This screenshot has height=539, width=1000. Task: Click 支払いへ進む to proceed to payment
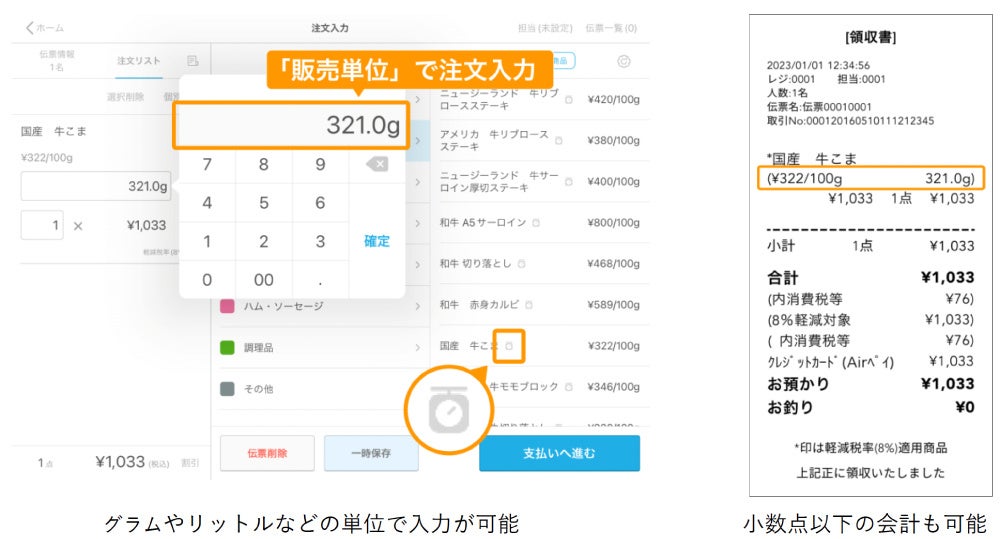pos(559,454)
